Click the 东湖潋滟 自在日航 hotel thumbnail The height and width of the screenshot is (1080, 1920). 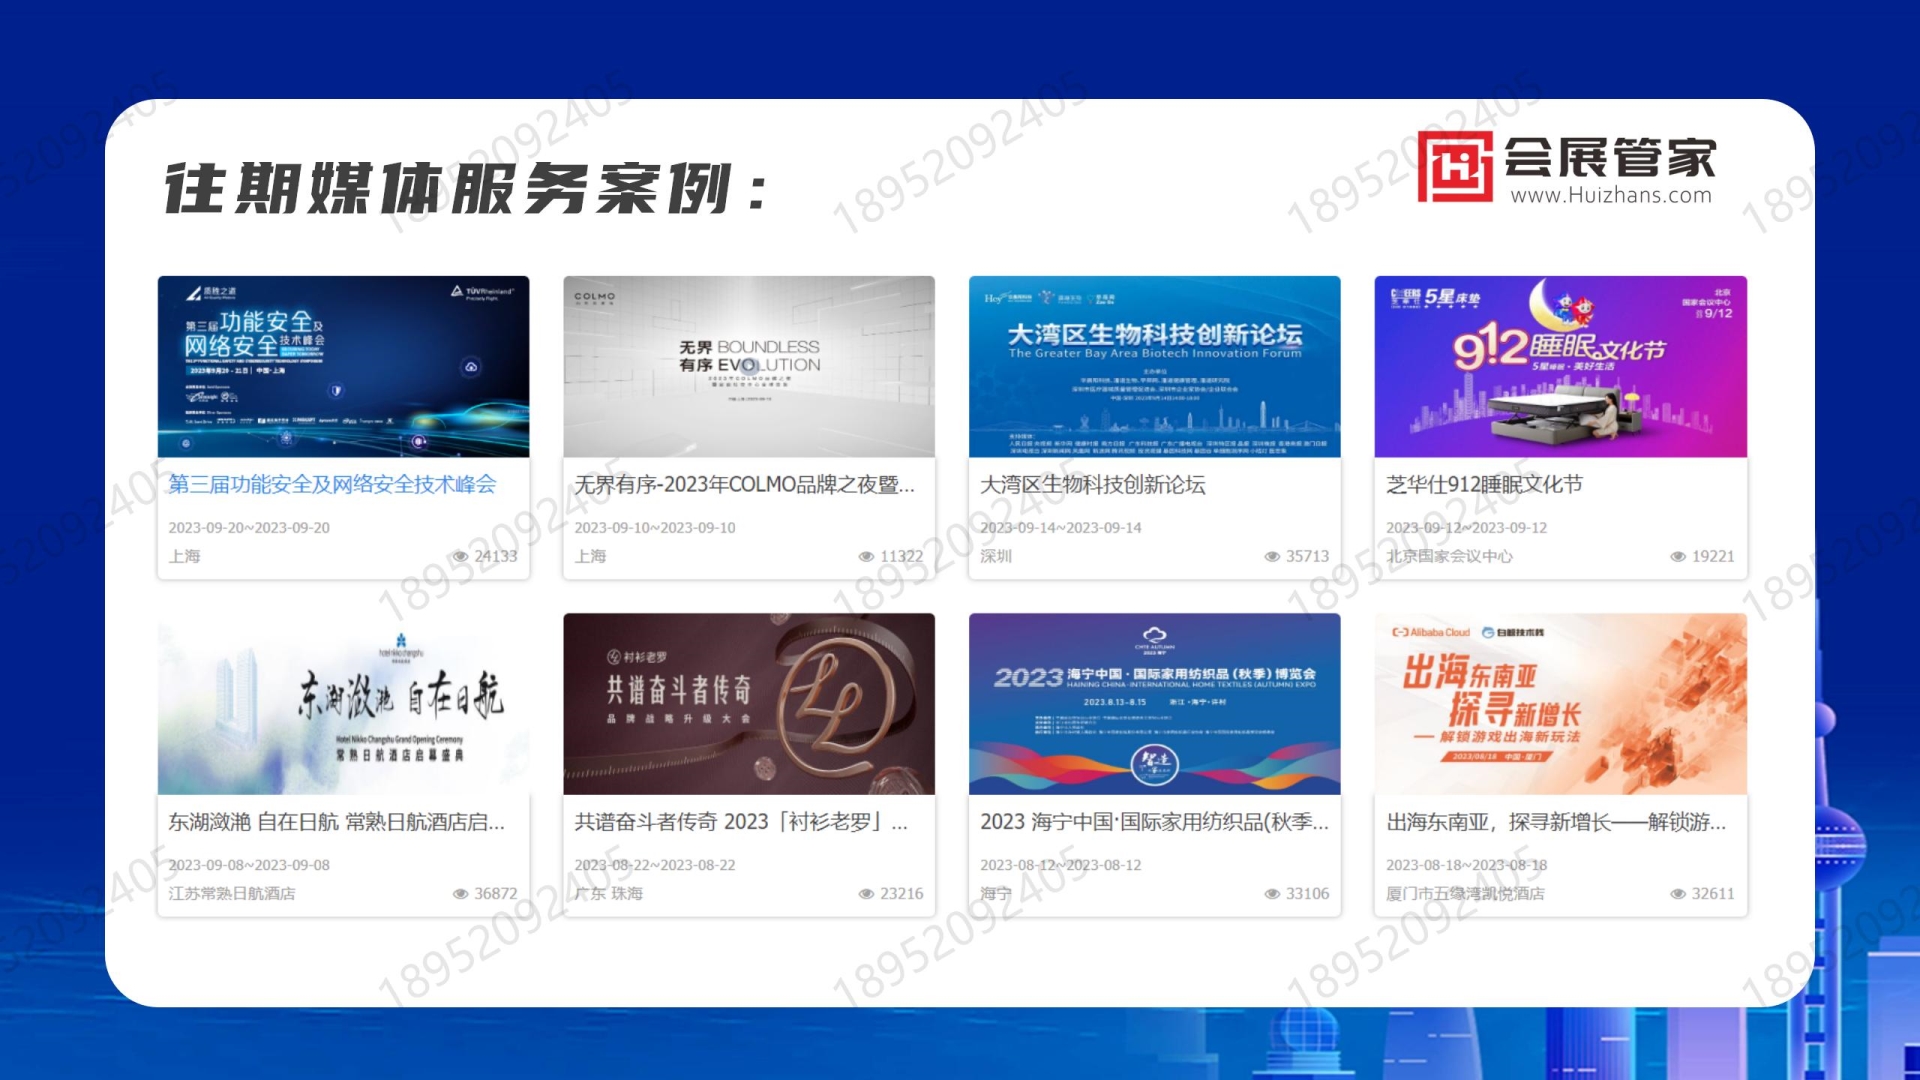click(343, 704)
